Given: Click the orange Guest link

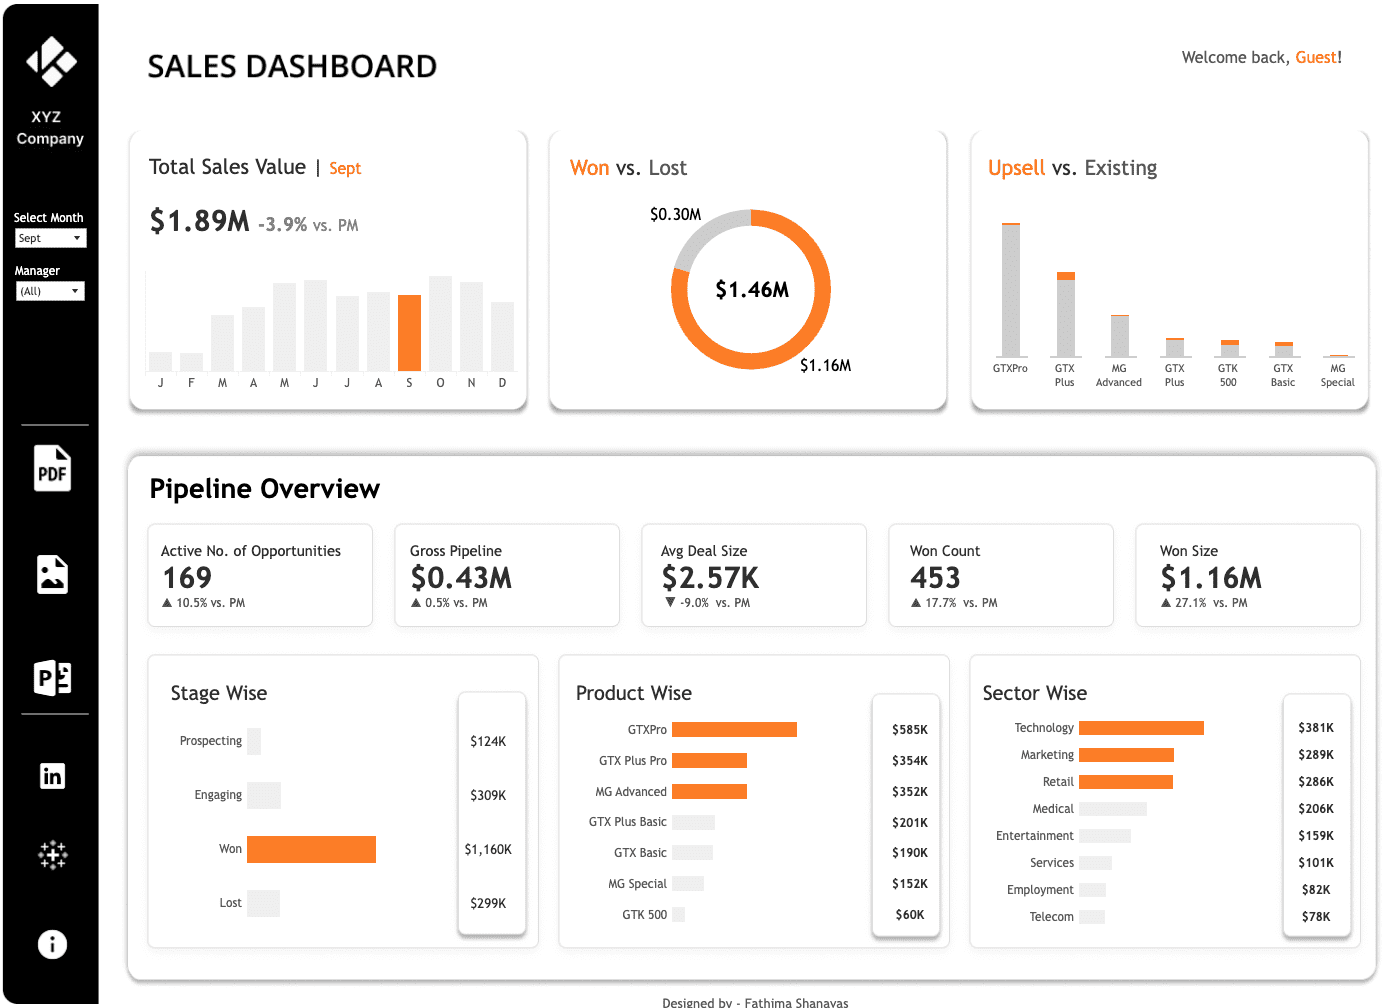Looking at the screenshot, I should pyautogui.click(x=1316, y=57).
